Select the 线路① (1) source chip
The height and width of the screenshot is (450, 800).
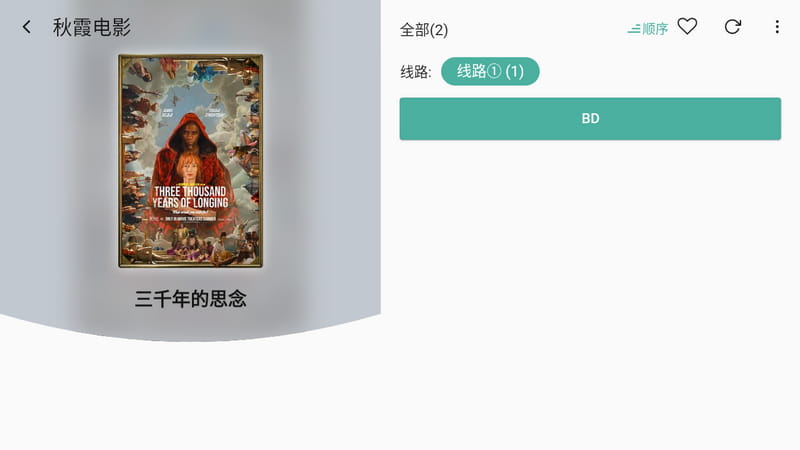490,71
